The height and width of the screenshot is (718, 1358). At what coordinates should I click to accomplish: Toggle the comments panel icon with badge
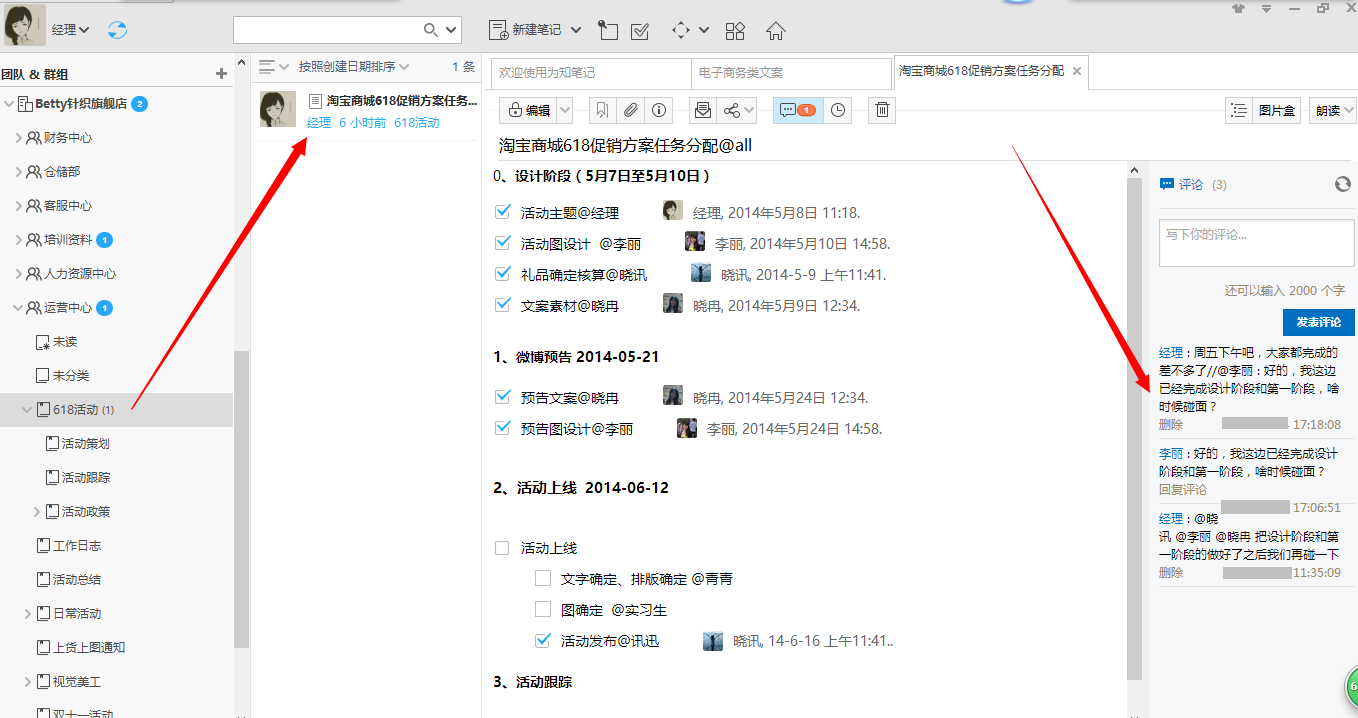coord(798,110)
